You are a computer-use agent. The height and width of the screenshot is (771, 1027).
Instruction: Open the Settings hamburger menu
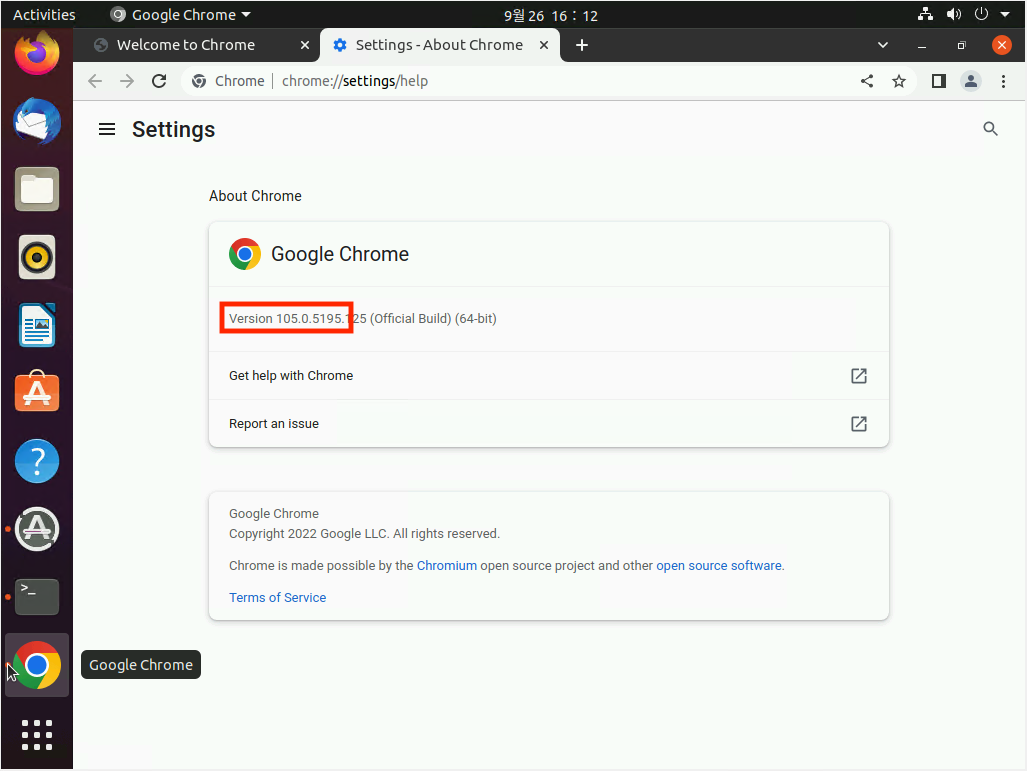[106, 128]
